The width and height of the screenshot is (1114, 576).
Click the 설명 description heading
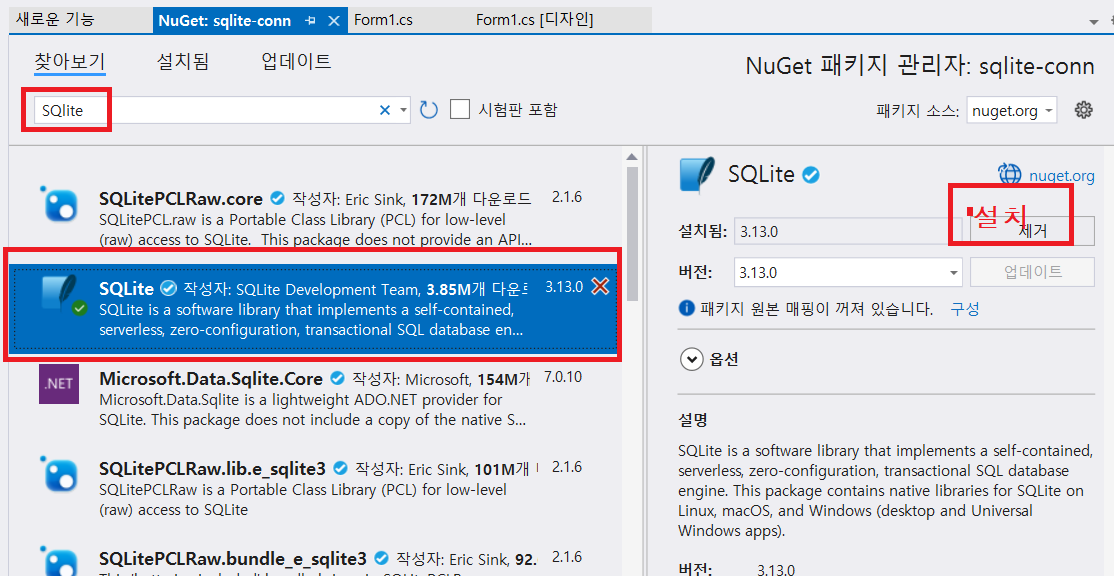click(693, 420)
